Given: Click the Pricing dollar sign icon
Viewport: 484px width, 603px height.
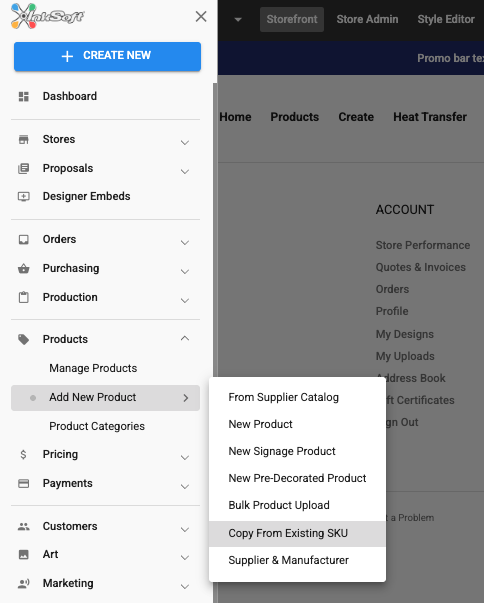Looking at the screenshot, I should pos(23,455).
